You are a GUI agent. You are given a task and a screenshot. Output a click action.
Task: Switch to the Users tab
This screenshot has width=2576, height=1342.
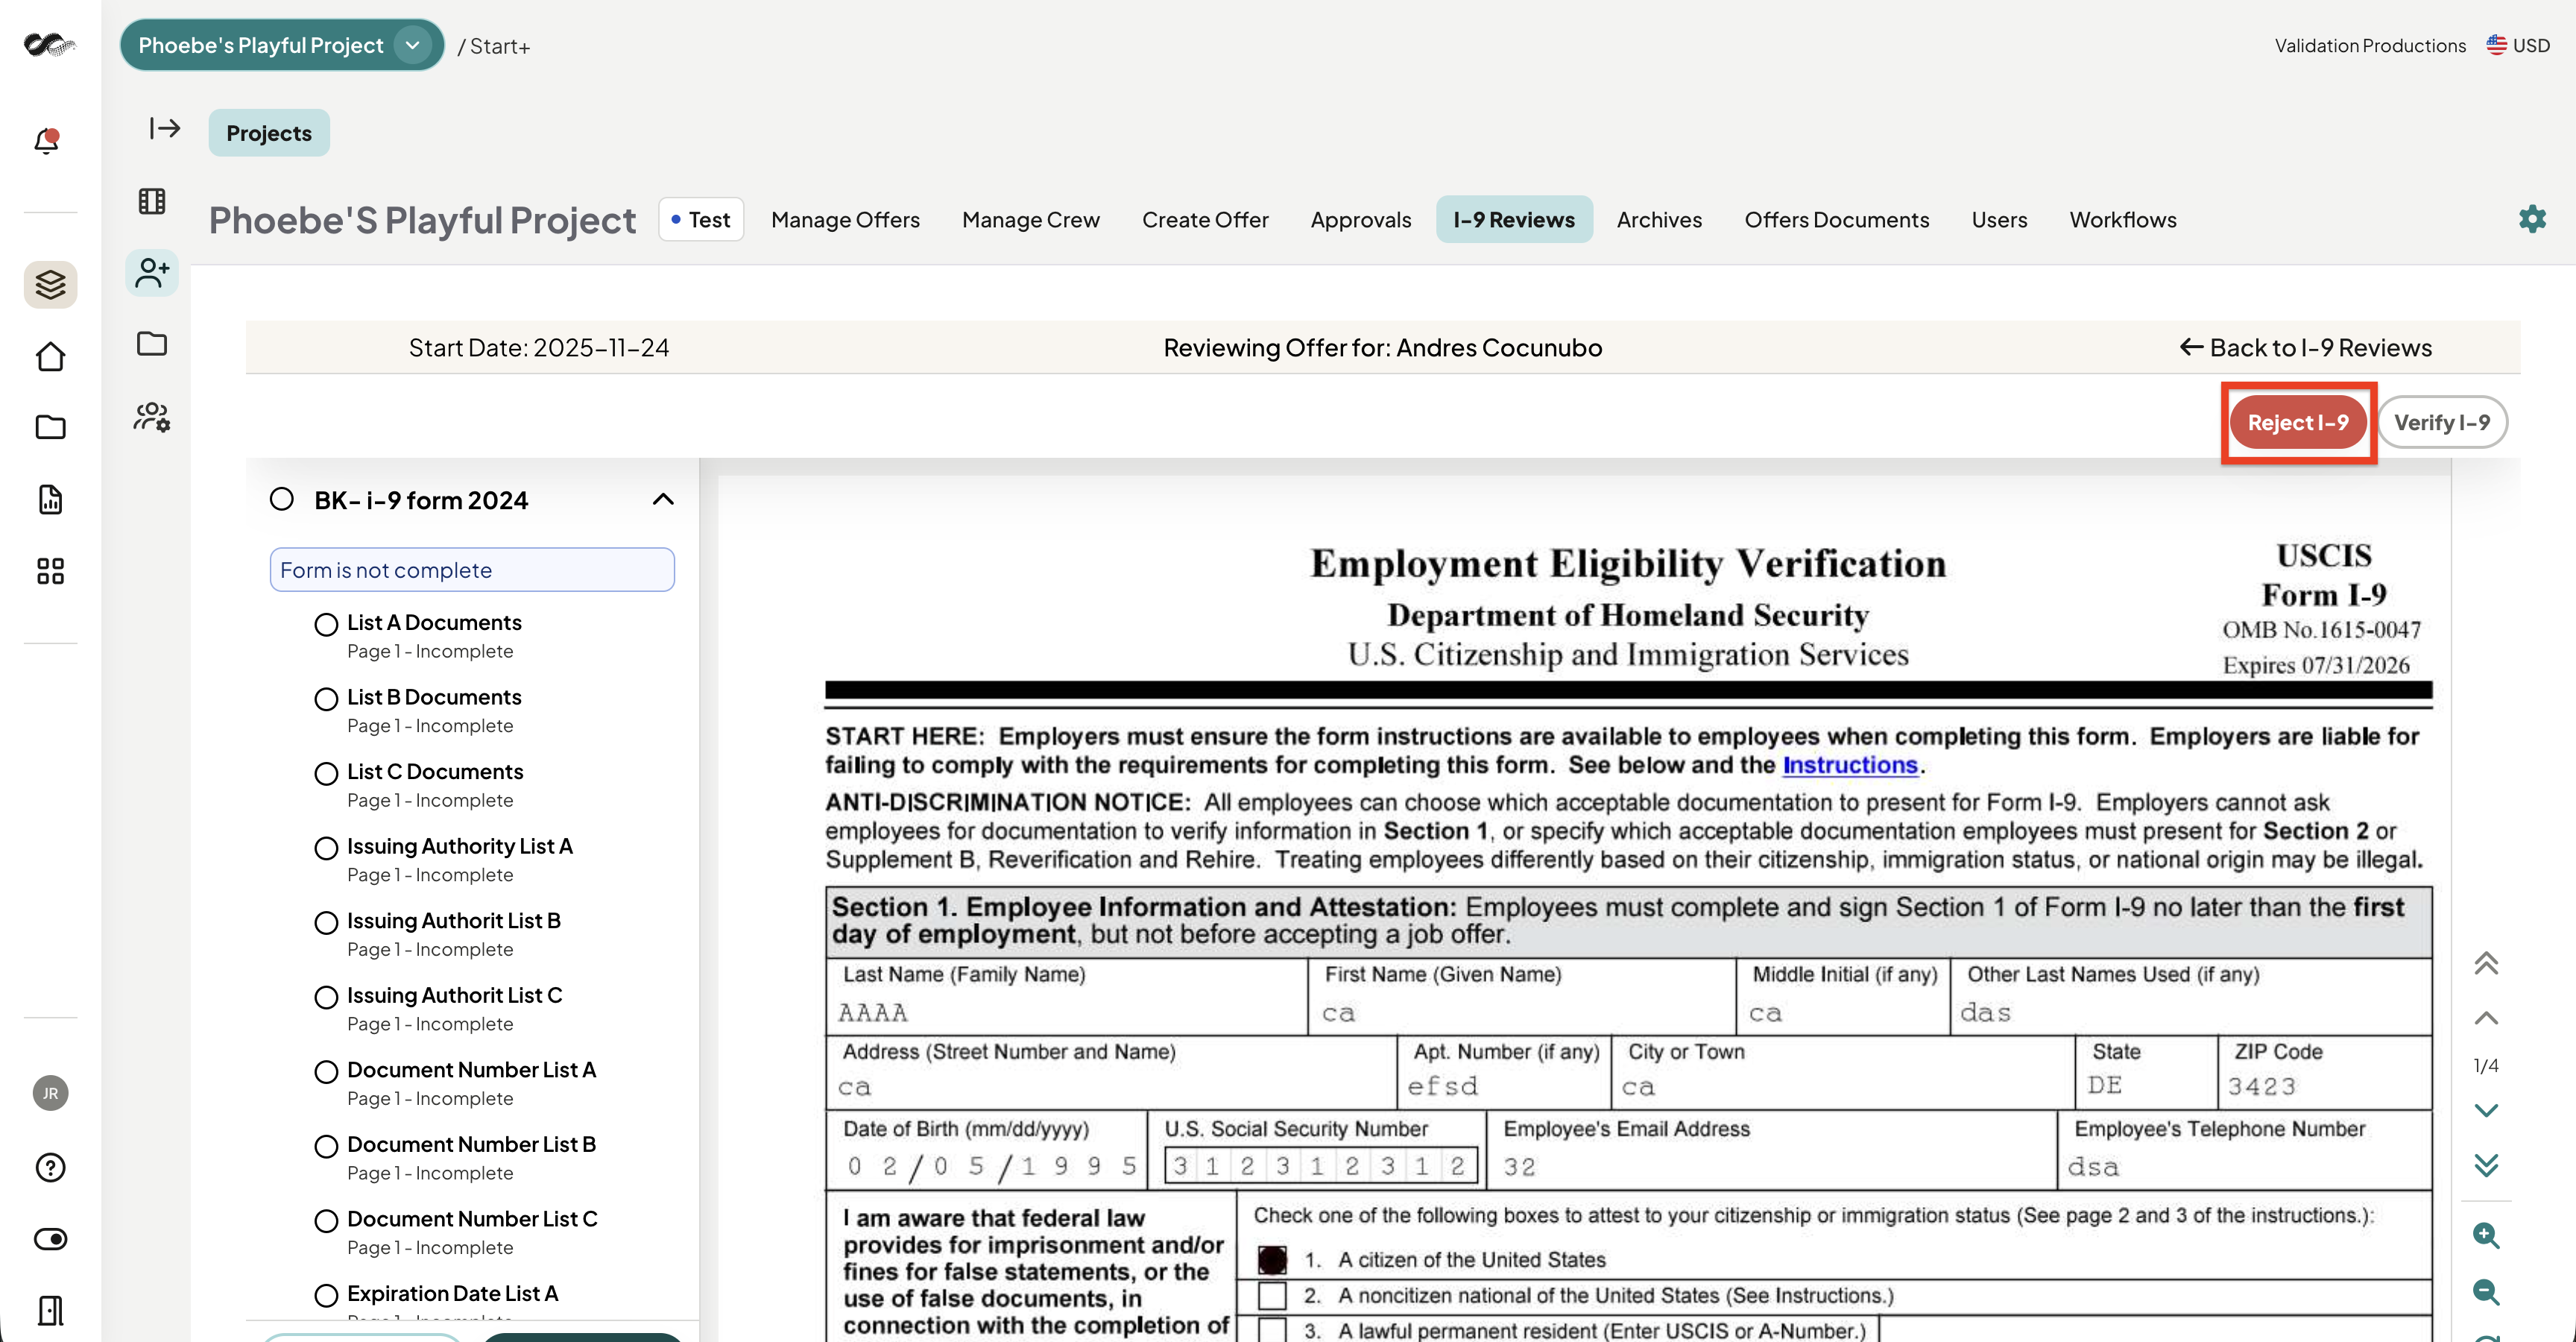pyautogui.click(x=1999, y=219)
